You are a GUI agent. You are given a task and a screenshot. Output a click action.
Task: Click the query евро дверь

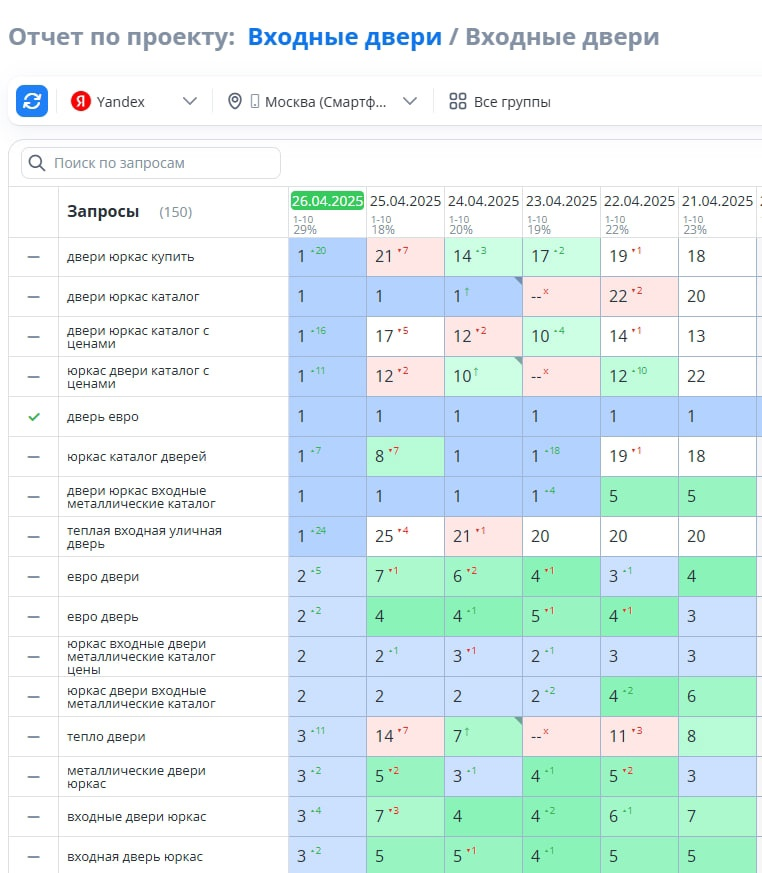pos(102,617)
